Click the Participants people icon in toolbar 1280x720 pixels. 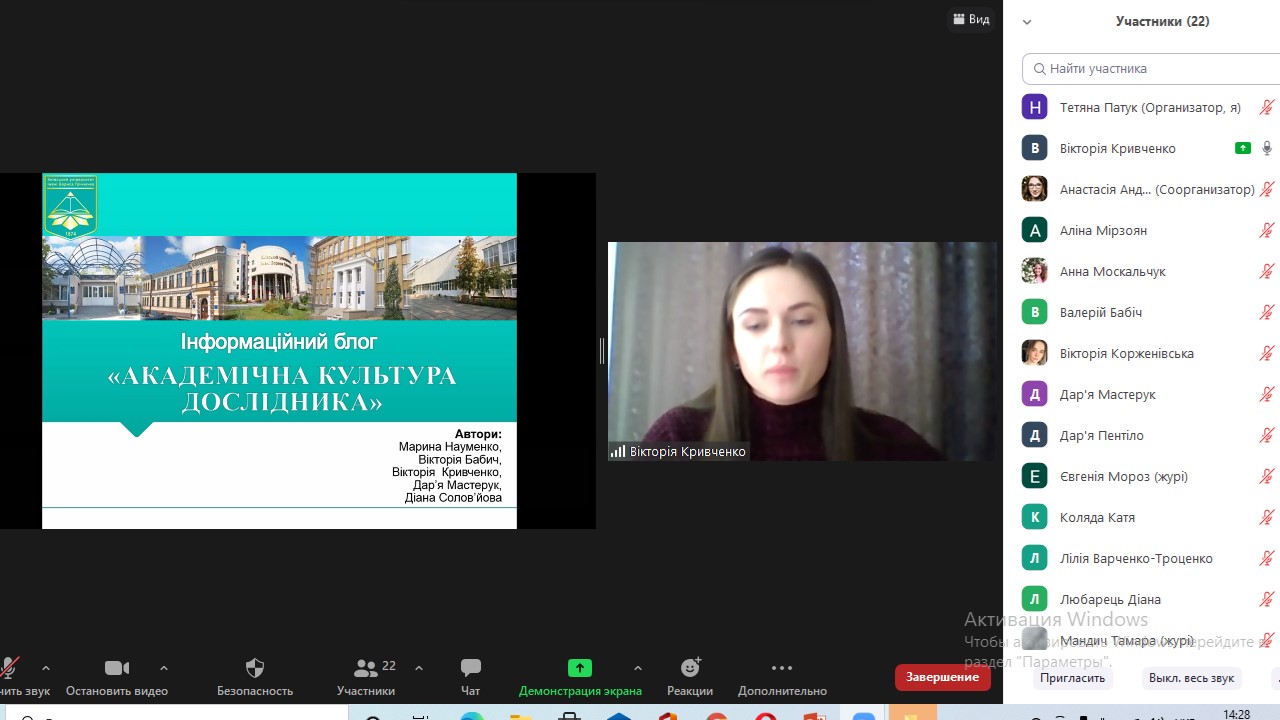tap(366, 668)
